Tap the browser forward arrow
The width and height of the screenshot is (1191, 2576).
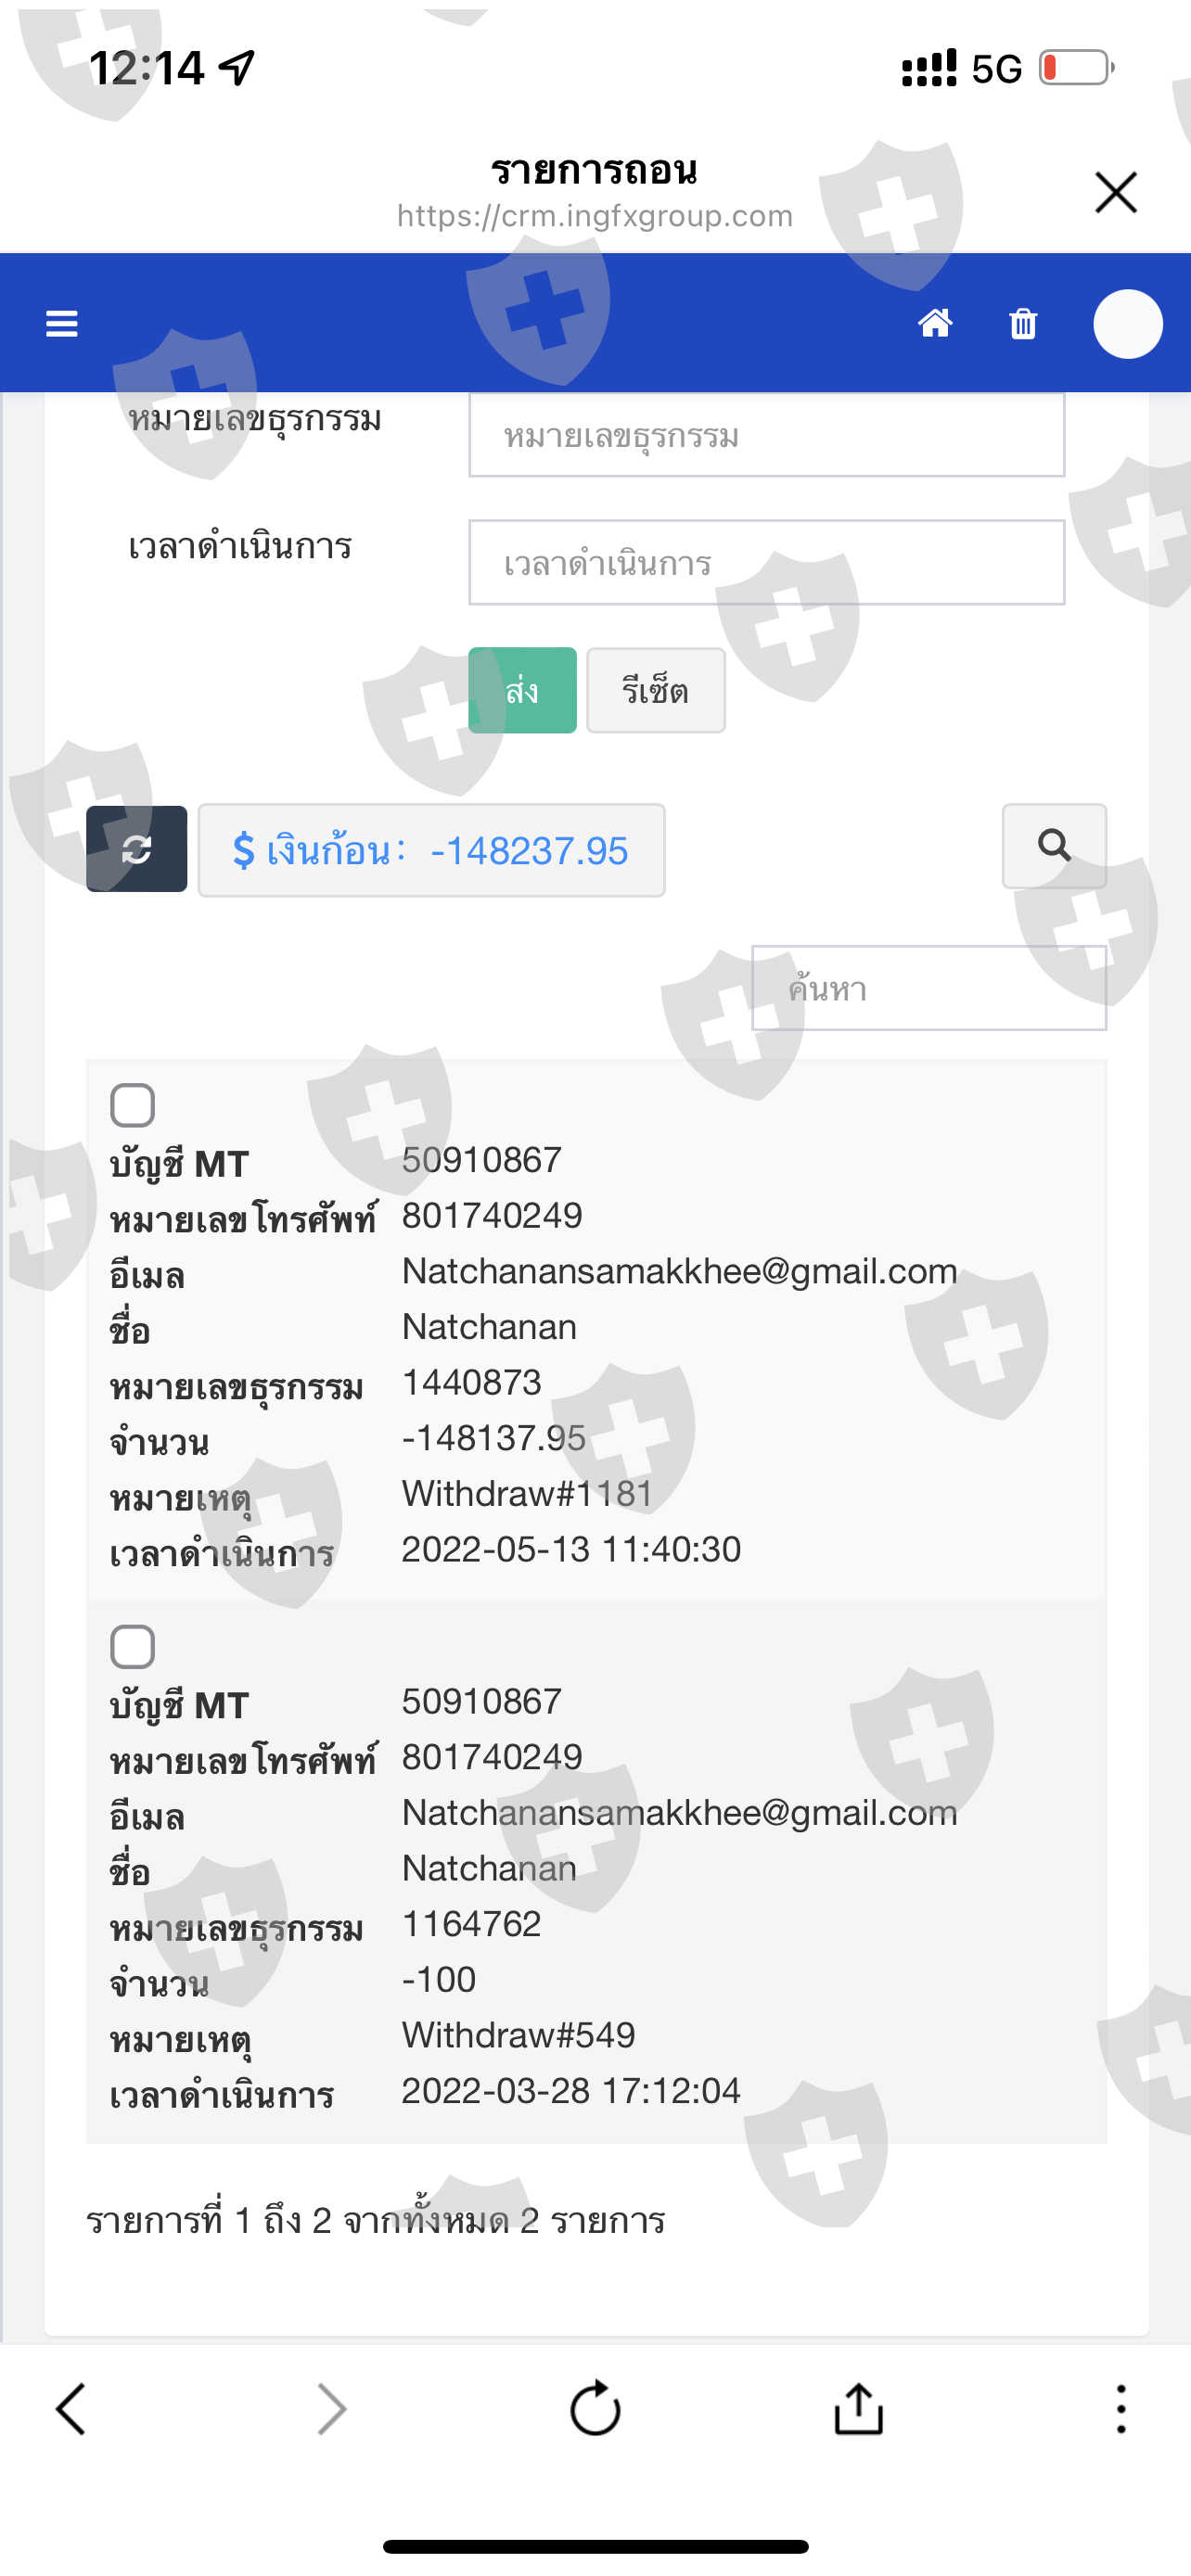click(332, 2409)
